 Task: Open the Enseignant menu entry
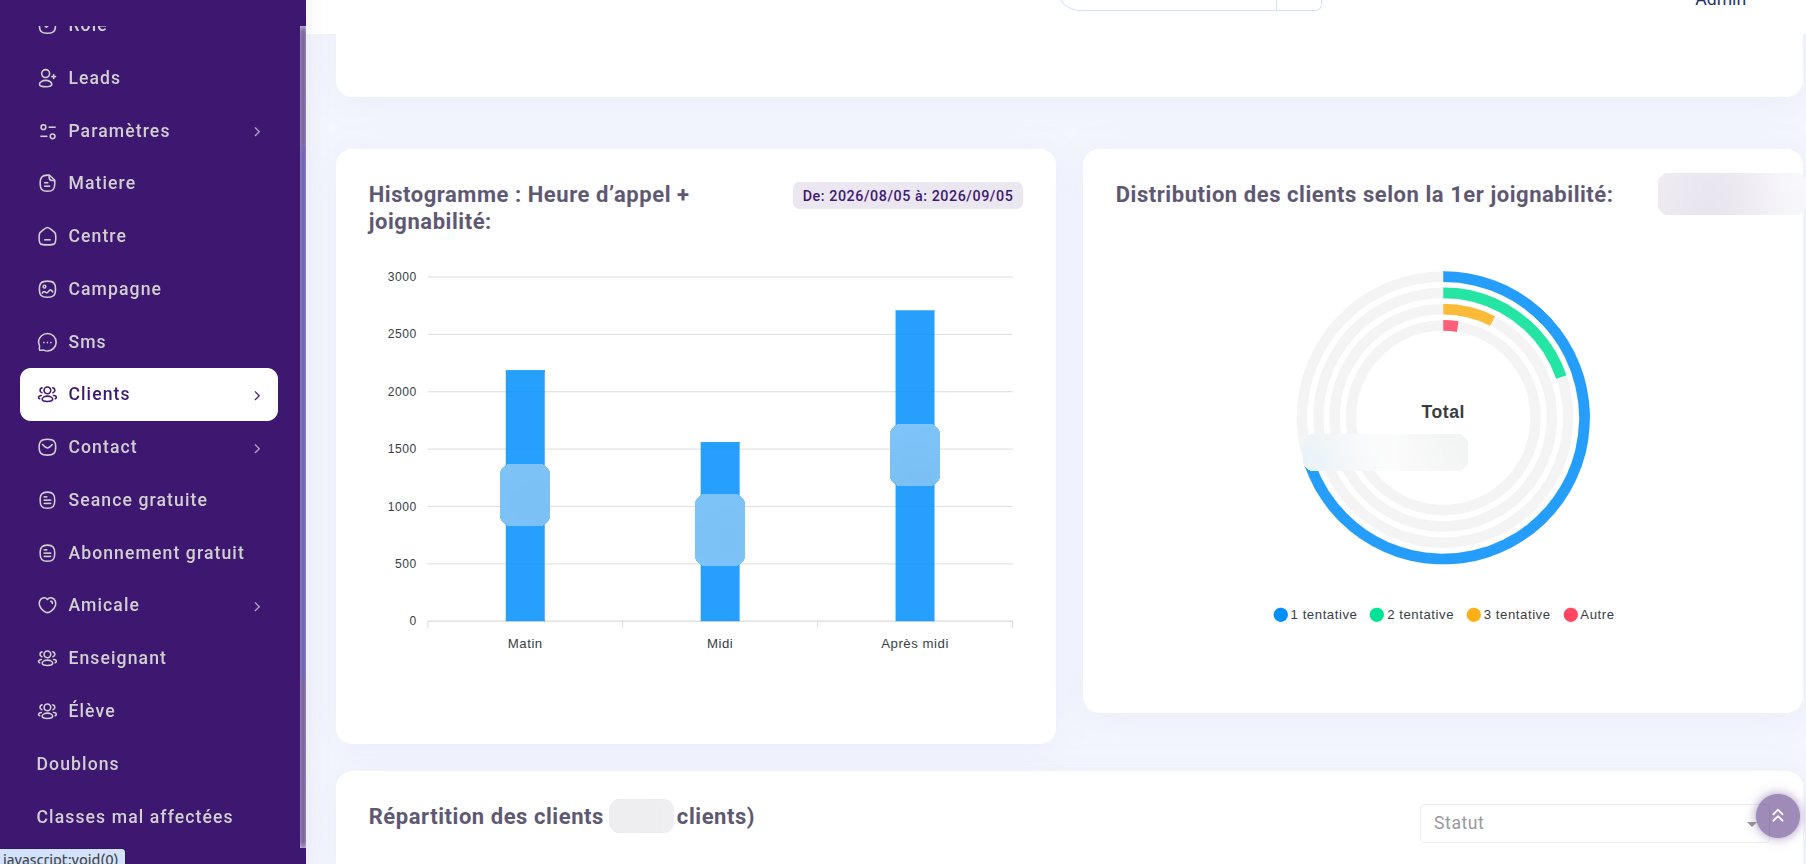pyautogui.click(x=149, y=658)
